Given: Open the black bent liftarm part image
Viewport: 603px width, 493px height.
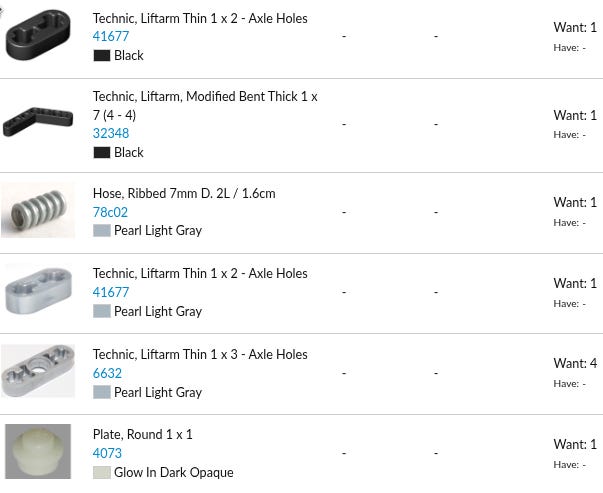Looking at the screenshot, I should coord(38,122).
